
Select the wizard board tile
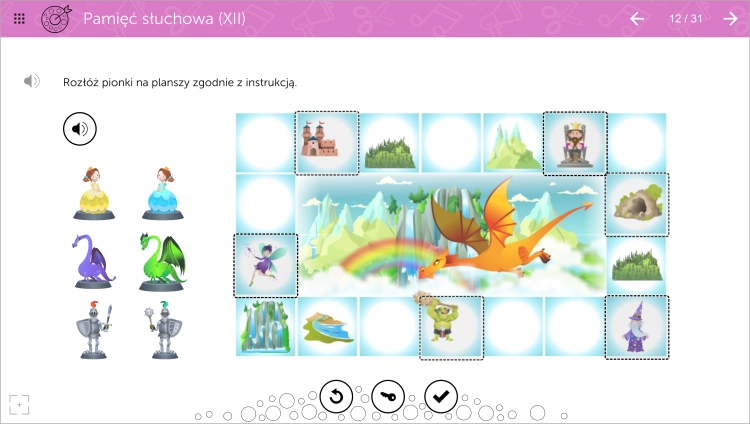point(637,327)
